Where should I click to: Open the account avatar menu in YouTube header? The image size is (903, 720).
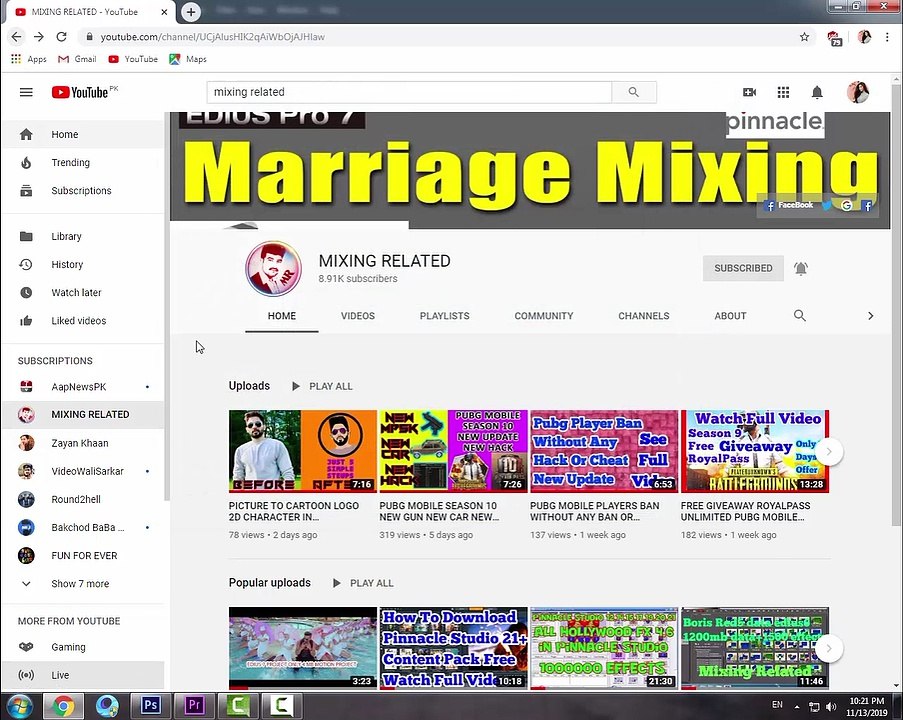point(858,92)
